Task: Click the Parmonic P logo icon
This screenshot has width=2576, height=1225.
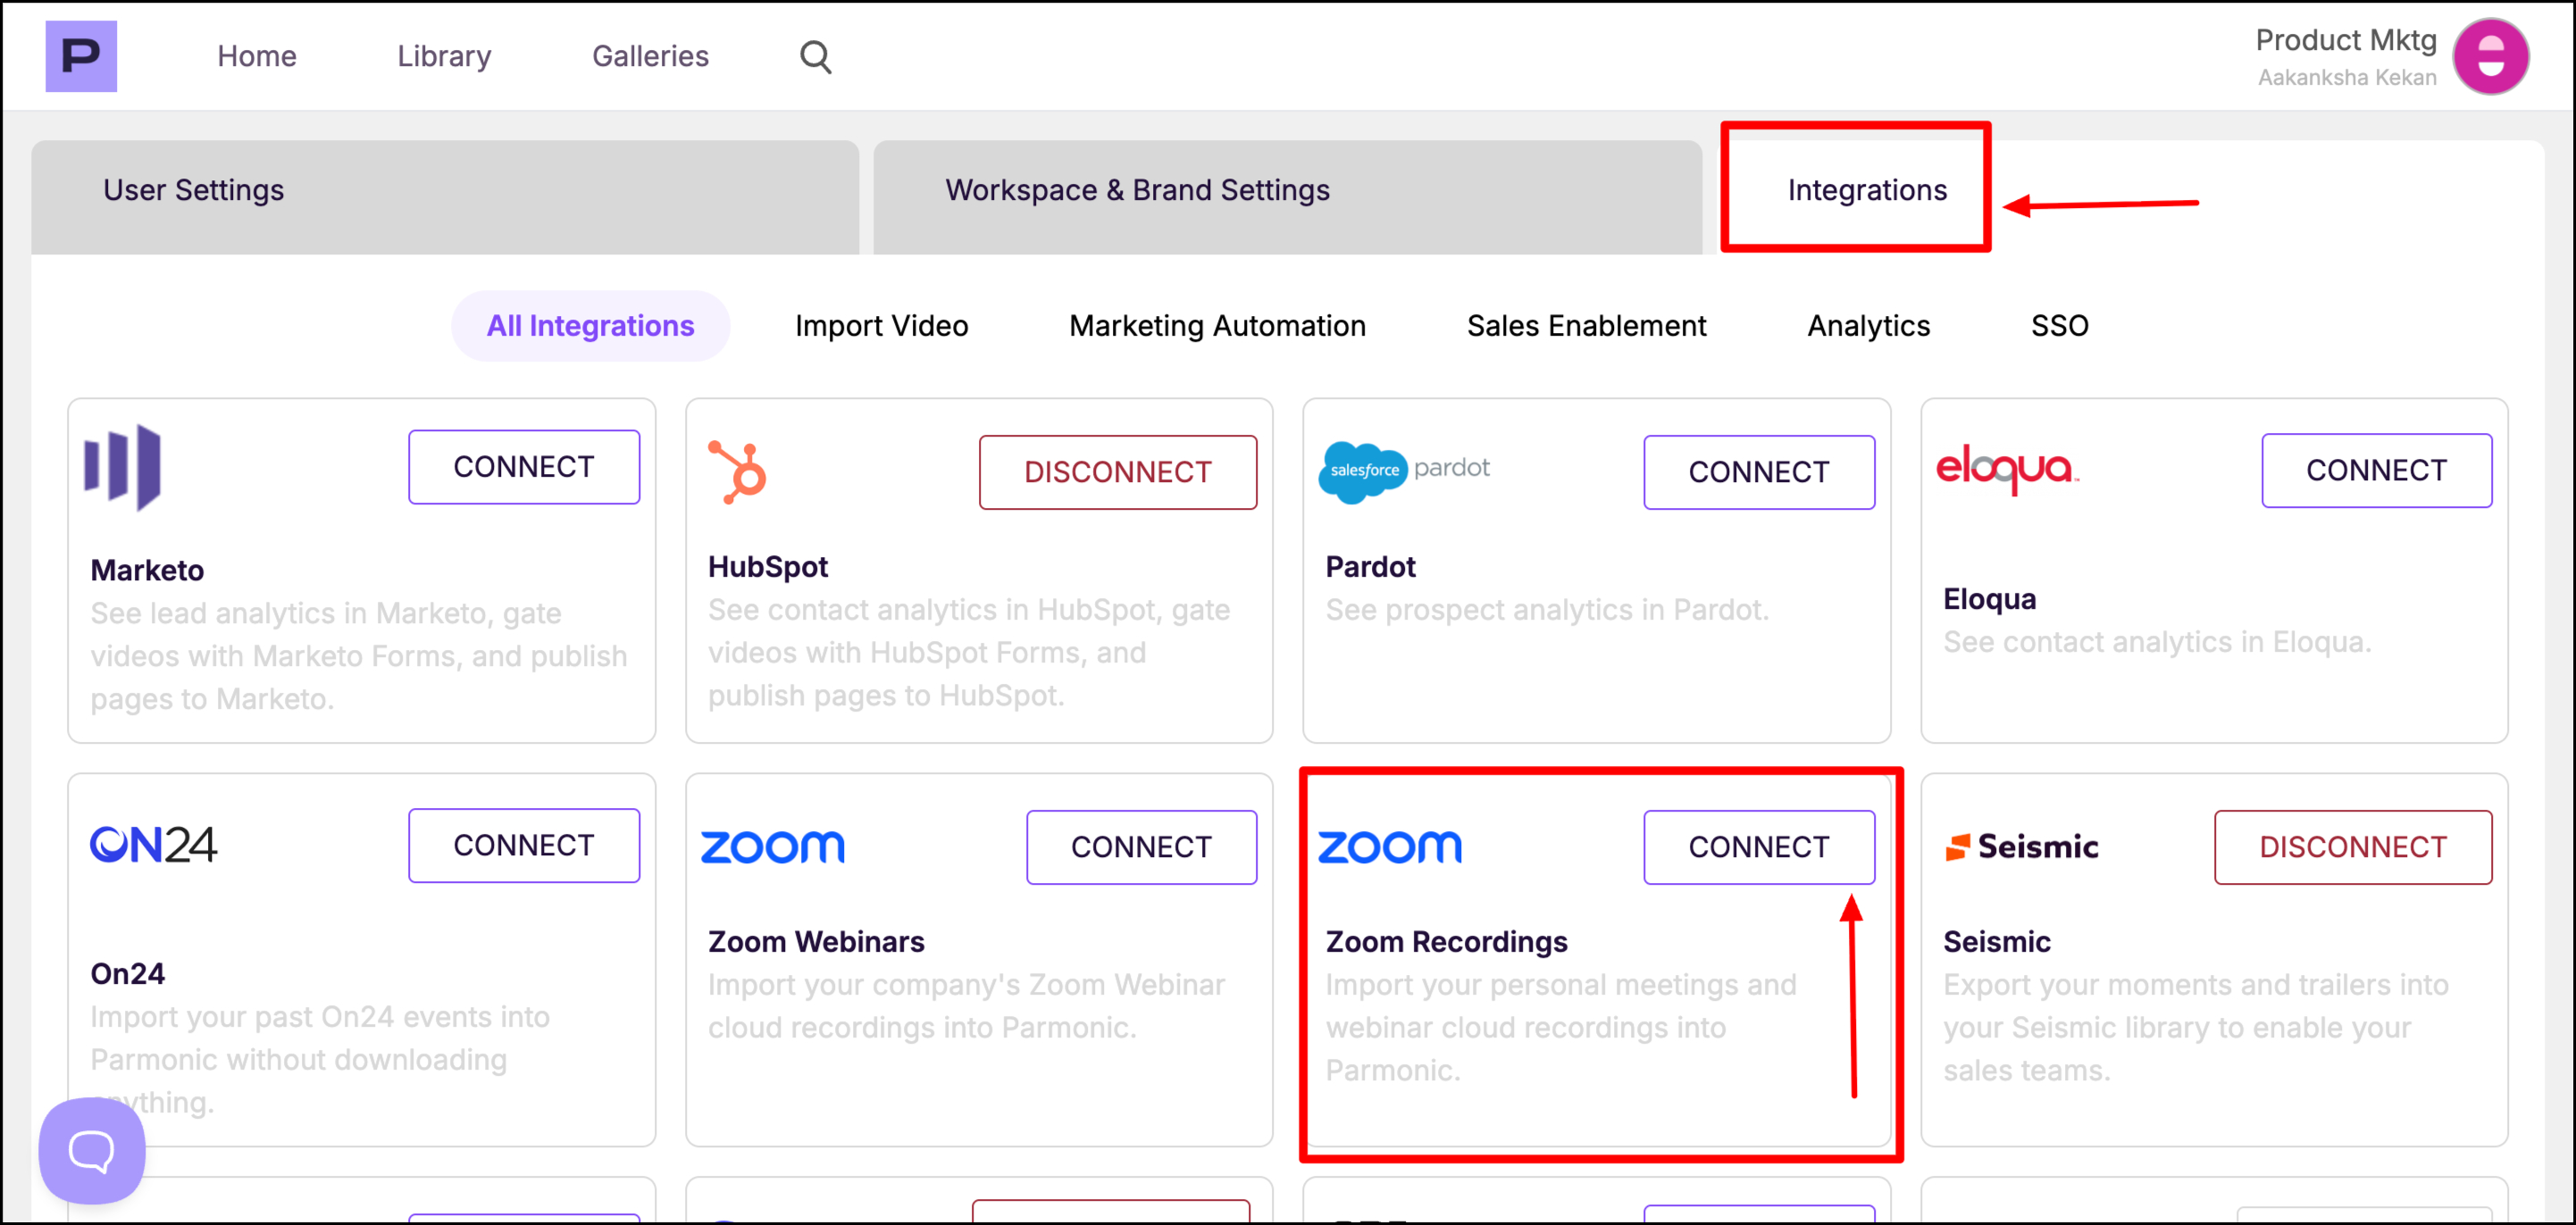Action: (x=81, y=56)
